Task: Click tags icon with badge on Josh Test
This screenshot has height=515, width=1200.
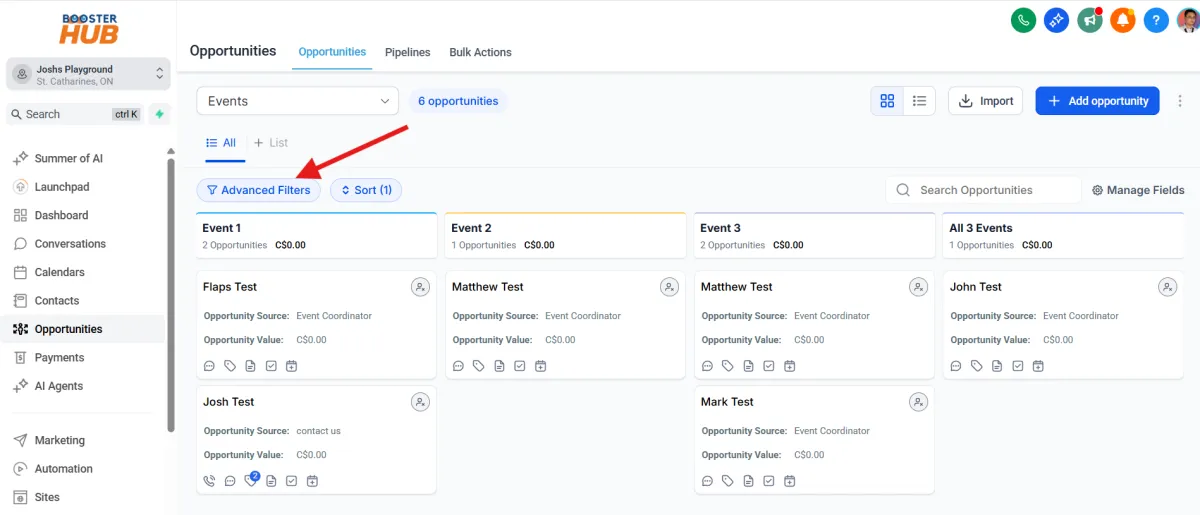Action: pyautogui.click(x=251, y=480)
